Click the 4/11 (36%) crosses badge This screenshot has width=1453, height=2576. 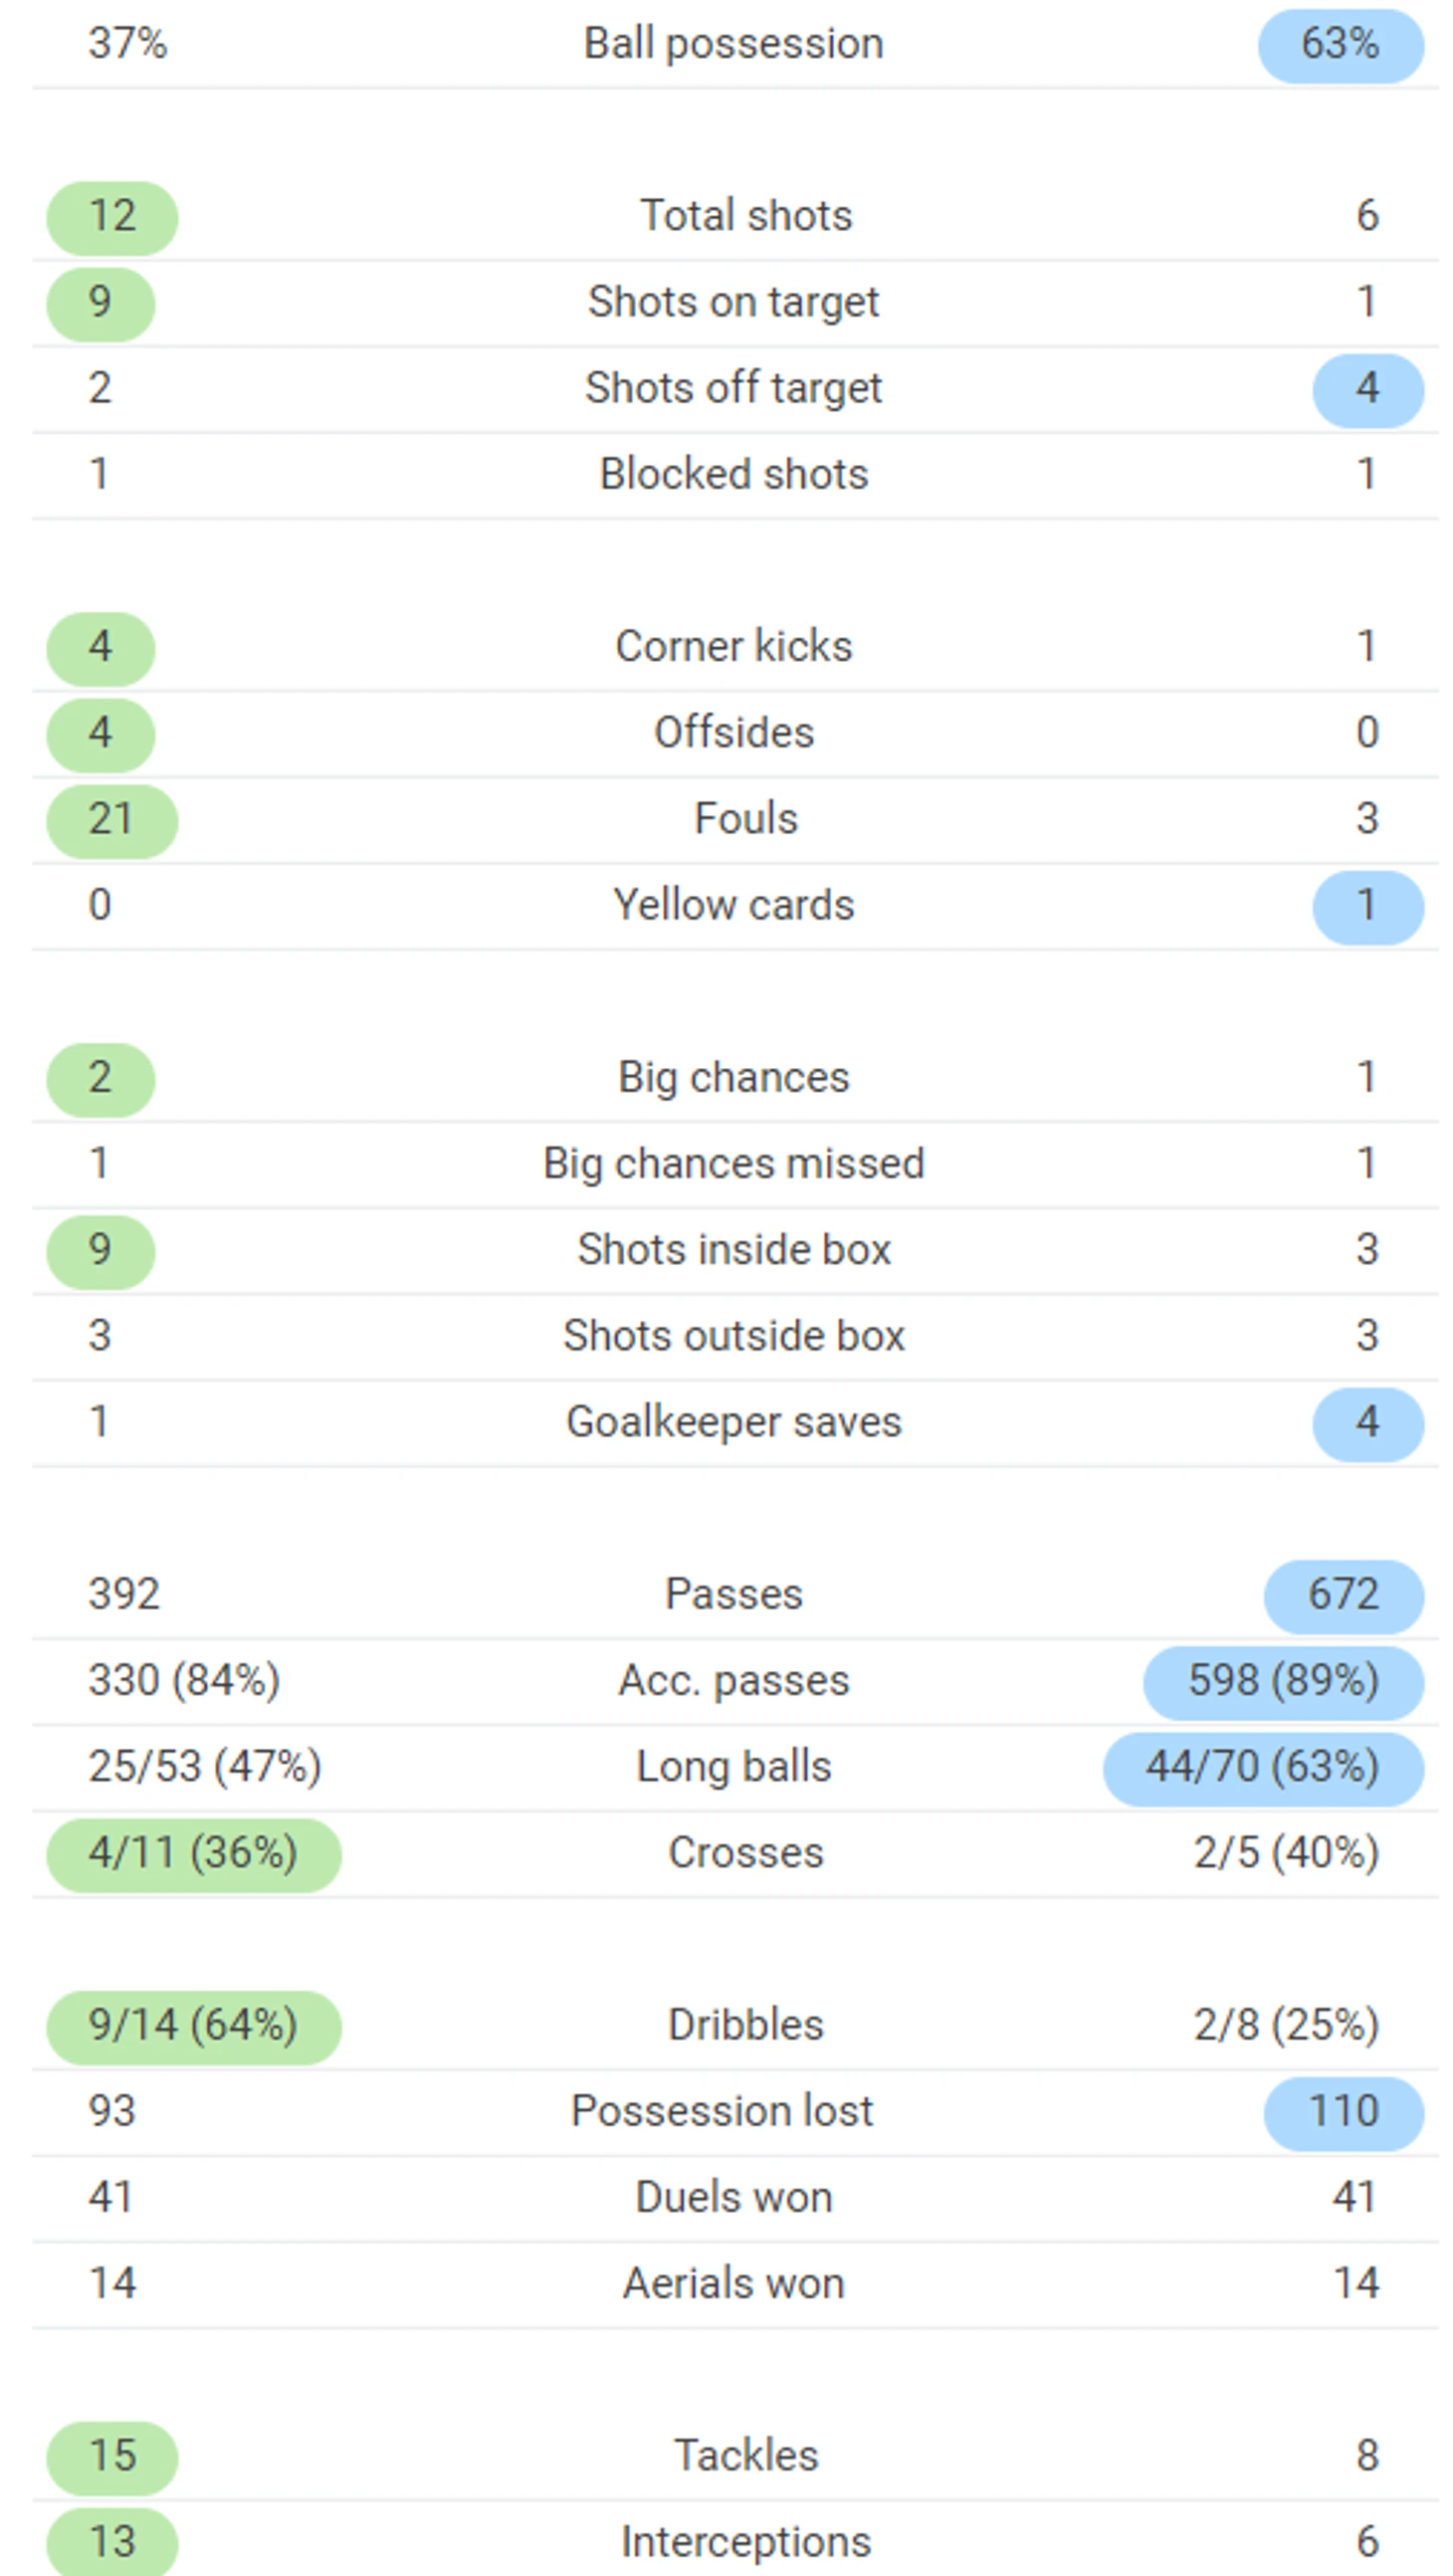tap(194, 1854)
